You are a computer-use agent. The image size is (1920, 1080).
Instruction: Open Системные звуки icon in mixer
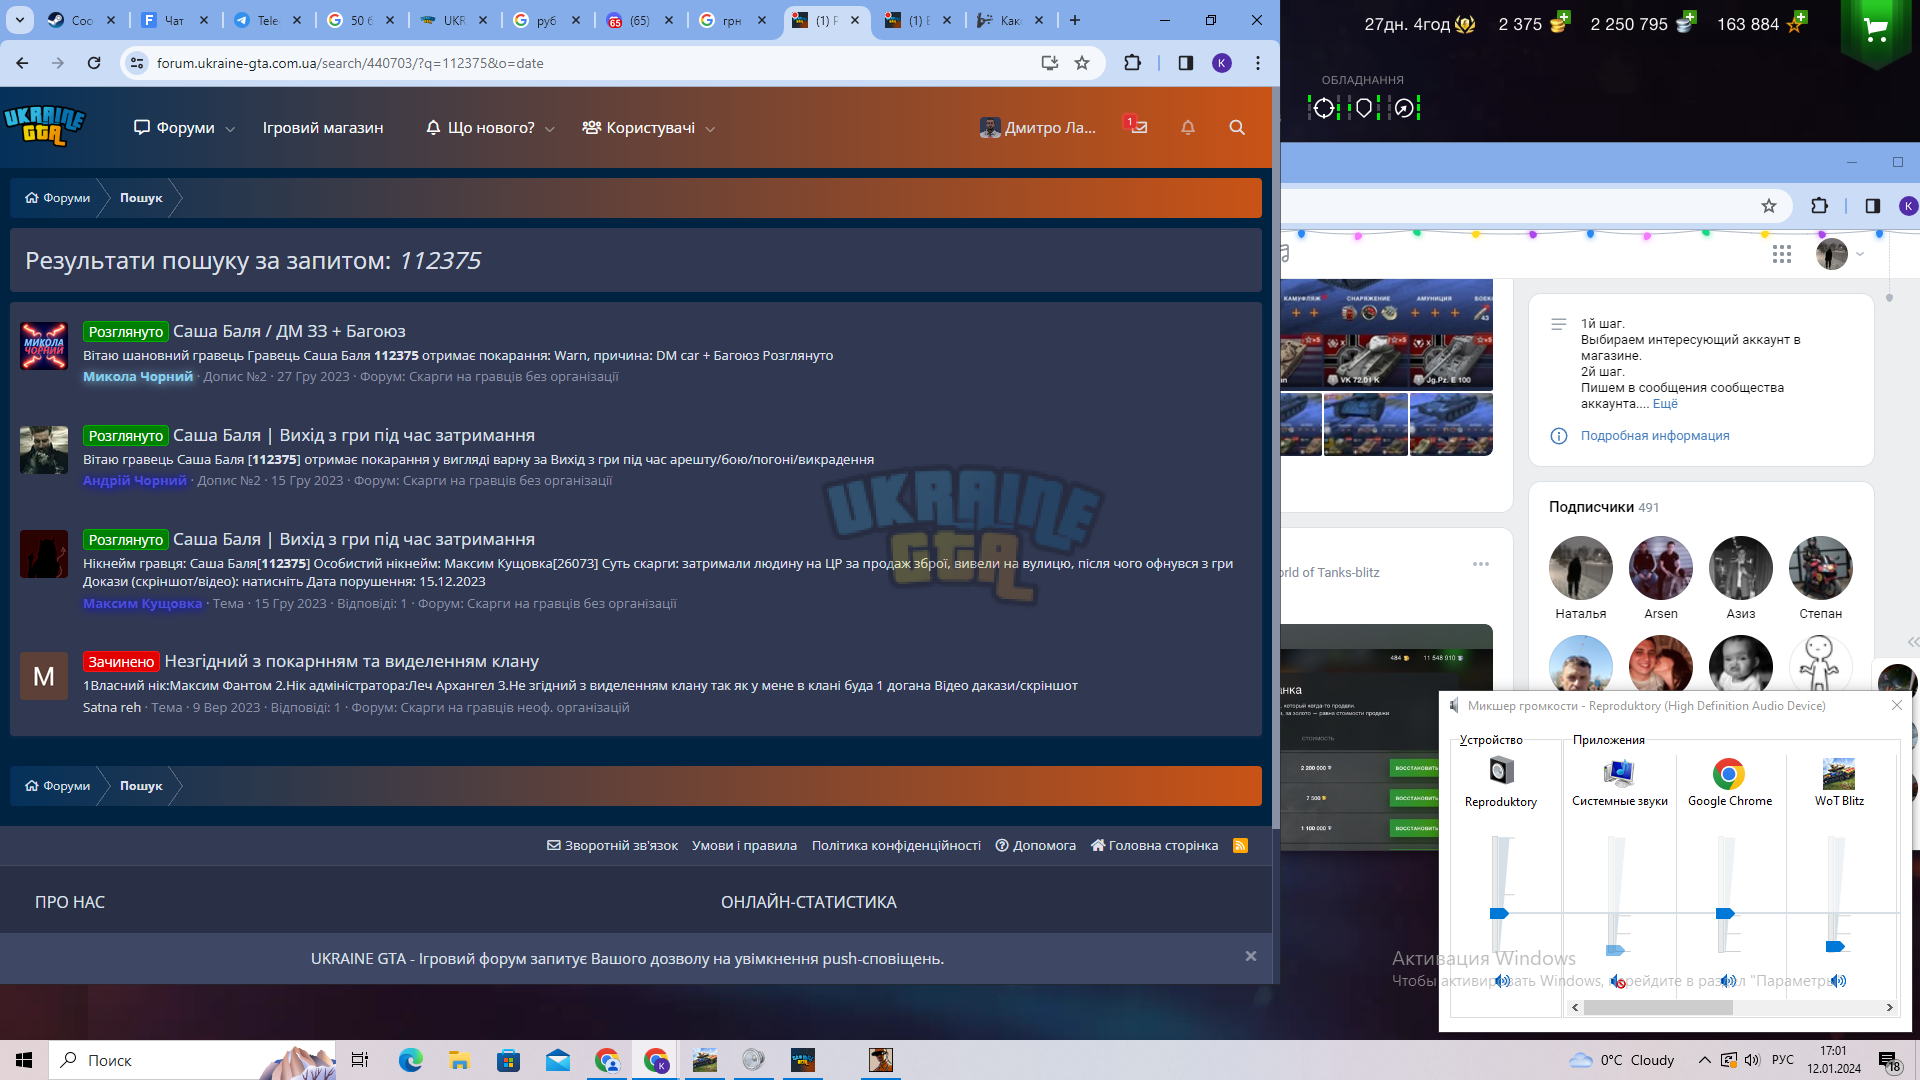1618,774
